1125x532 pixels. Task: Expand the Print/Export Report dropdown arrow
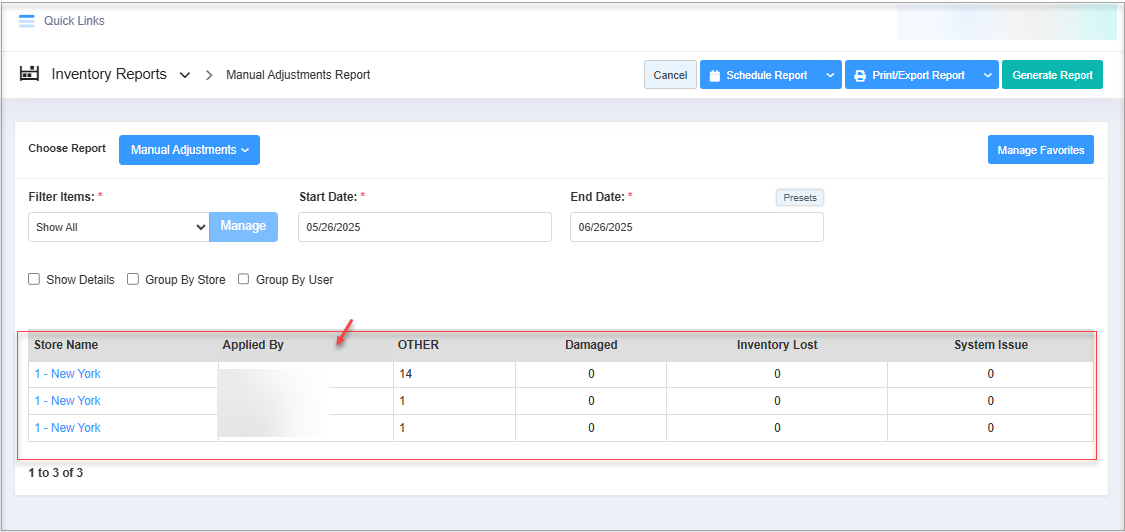coord(986,76)
